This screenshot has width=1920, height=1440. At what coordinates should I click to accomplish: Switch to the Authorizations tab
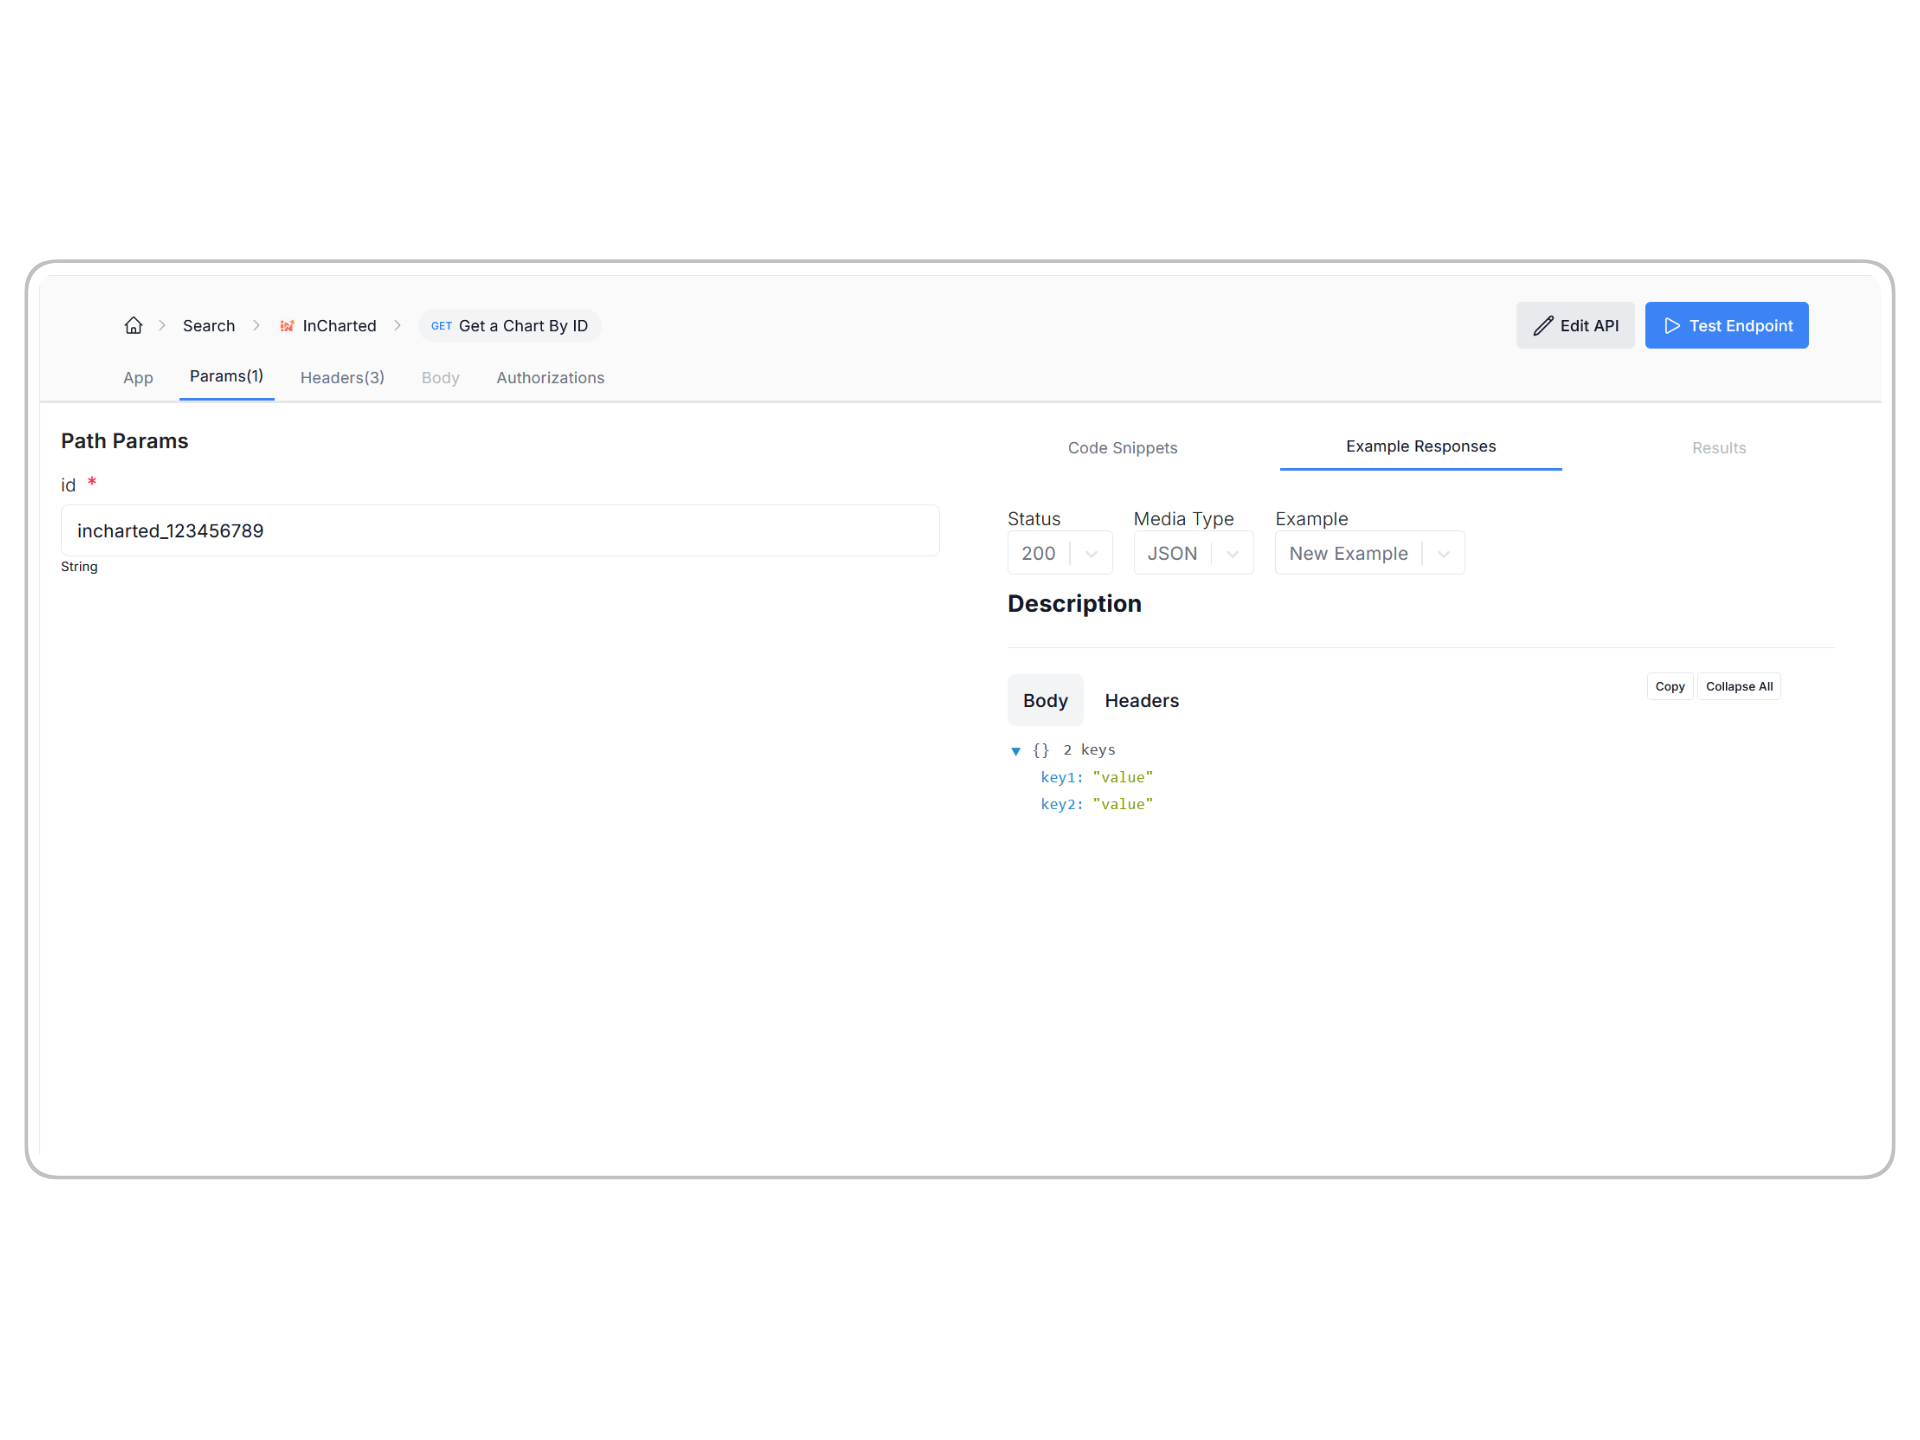coord(550,378)
